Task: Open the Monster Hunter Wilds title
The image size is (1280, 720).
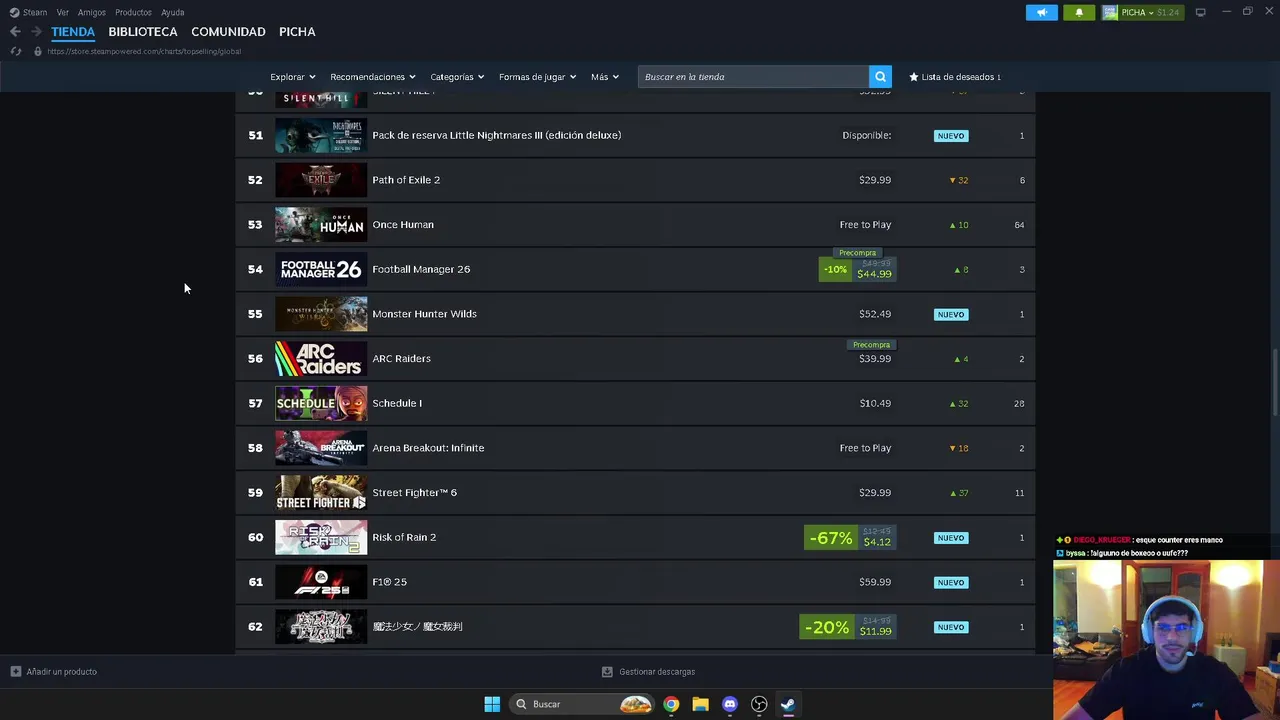Action: coord(424,314)
